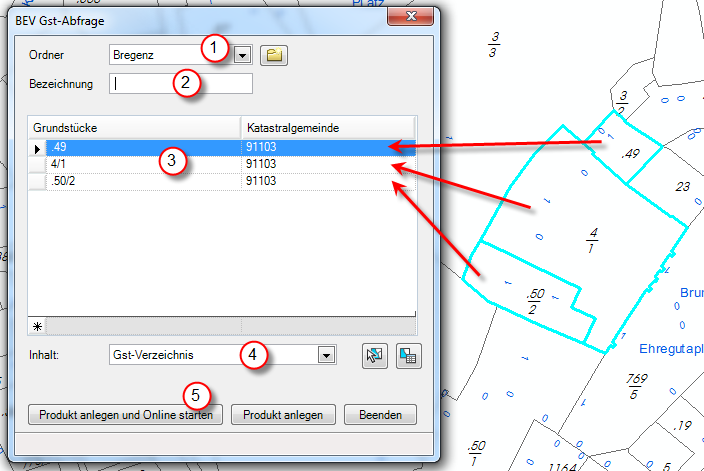The image size is (704, 471).
Task: Click the table list icon beside Inhalt
Action: pos(408,356)
